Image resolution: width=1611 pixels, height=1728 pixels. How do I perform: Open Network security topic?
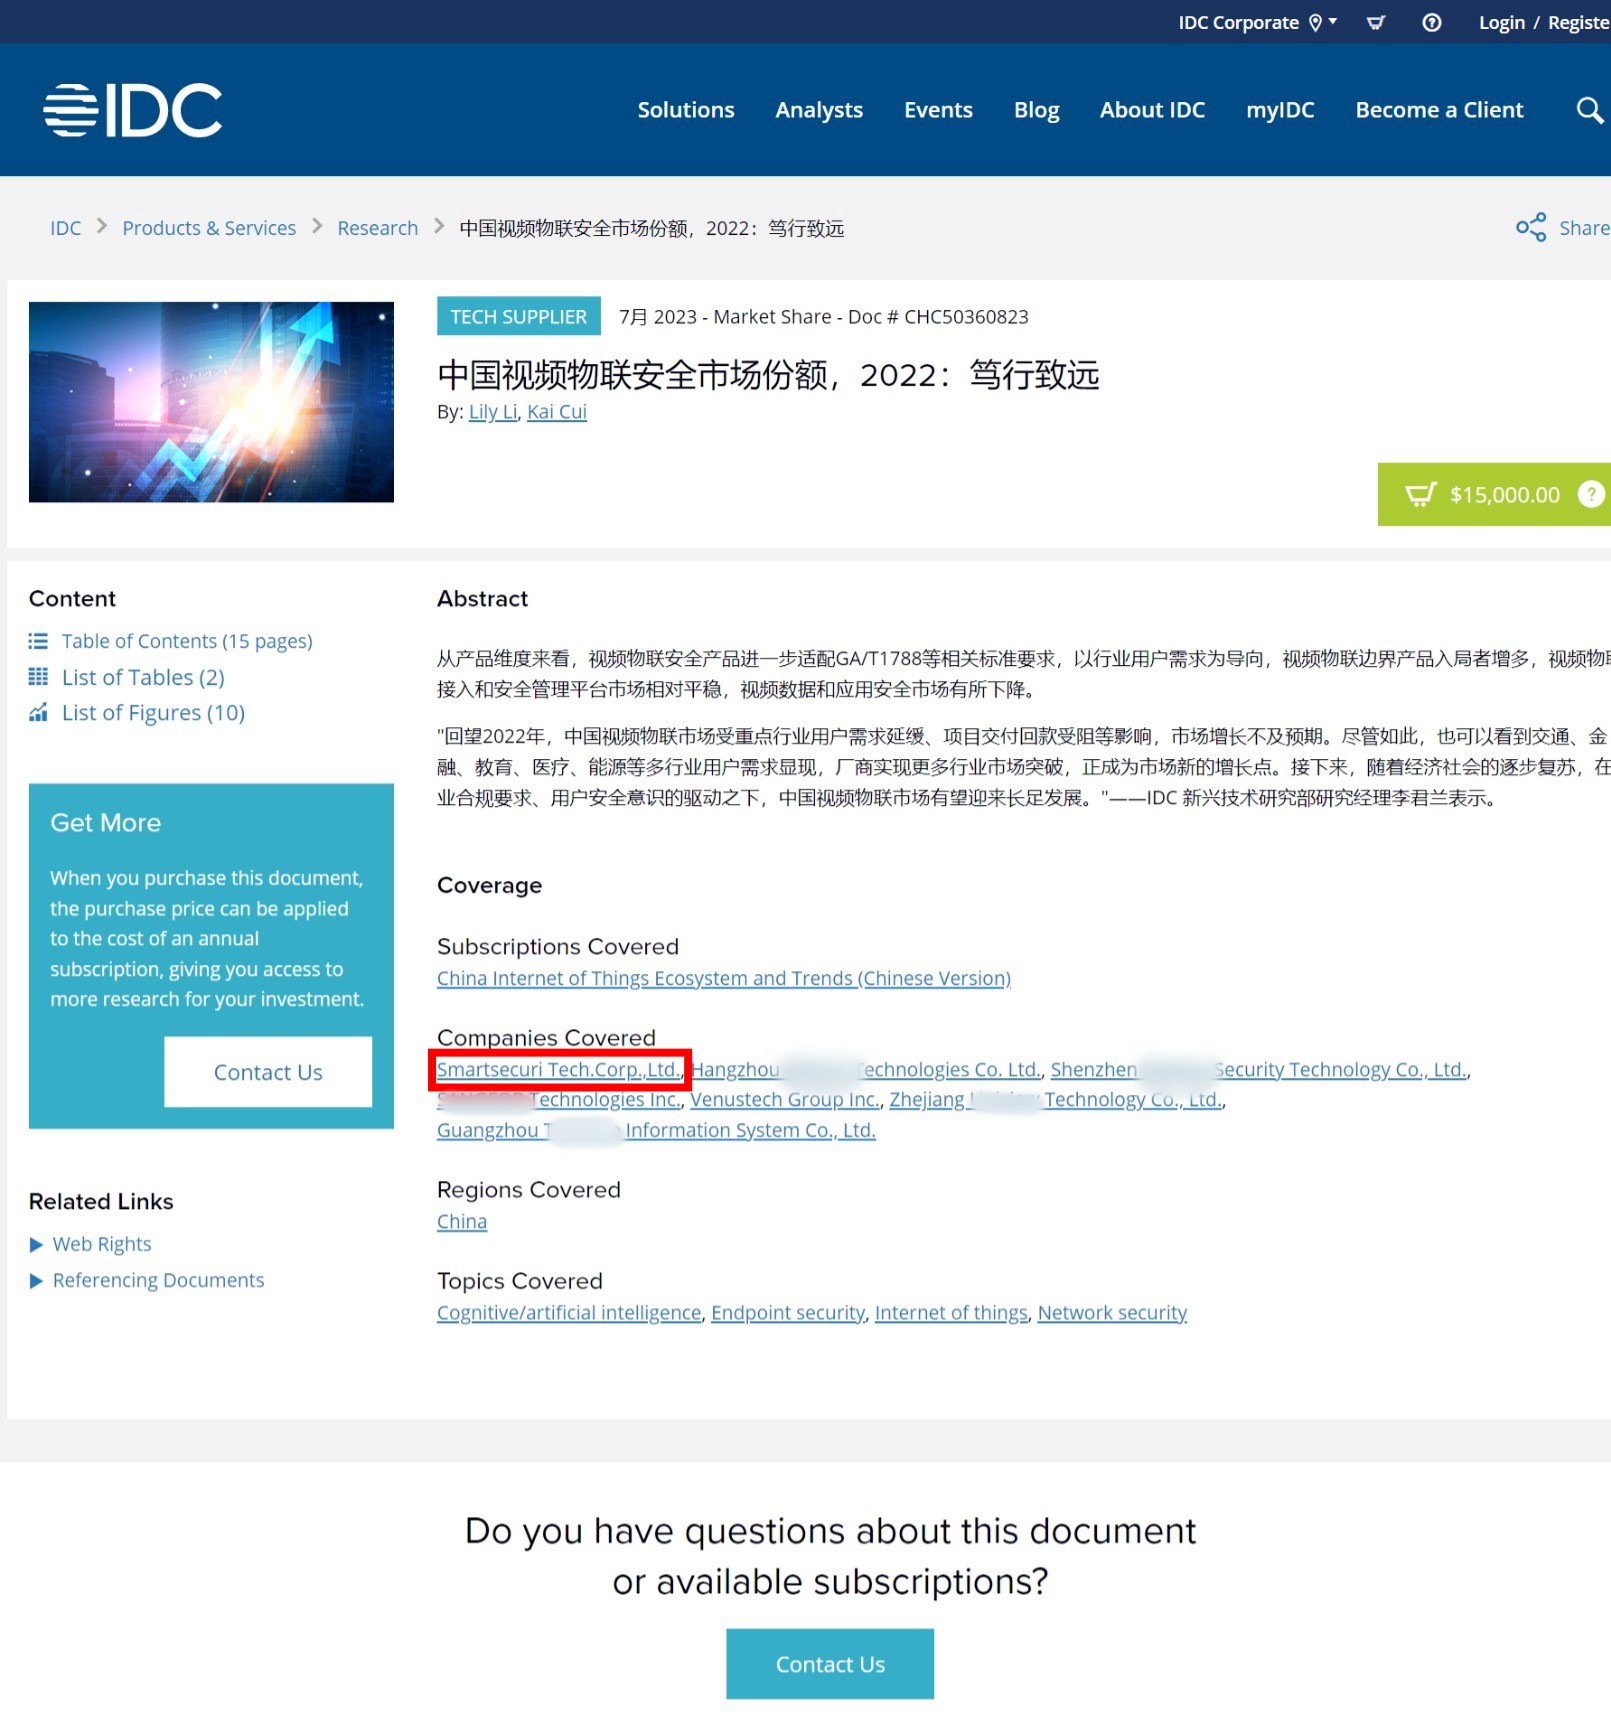pos(1112,1313)
